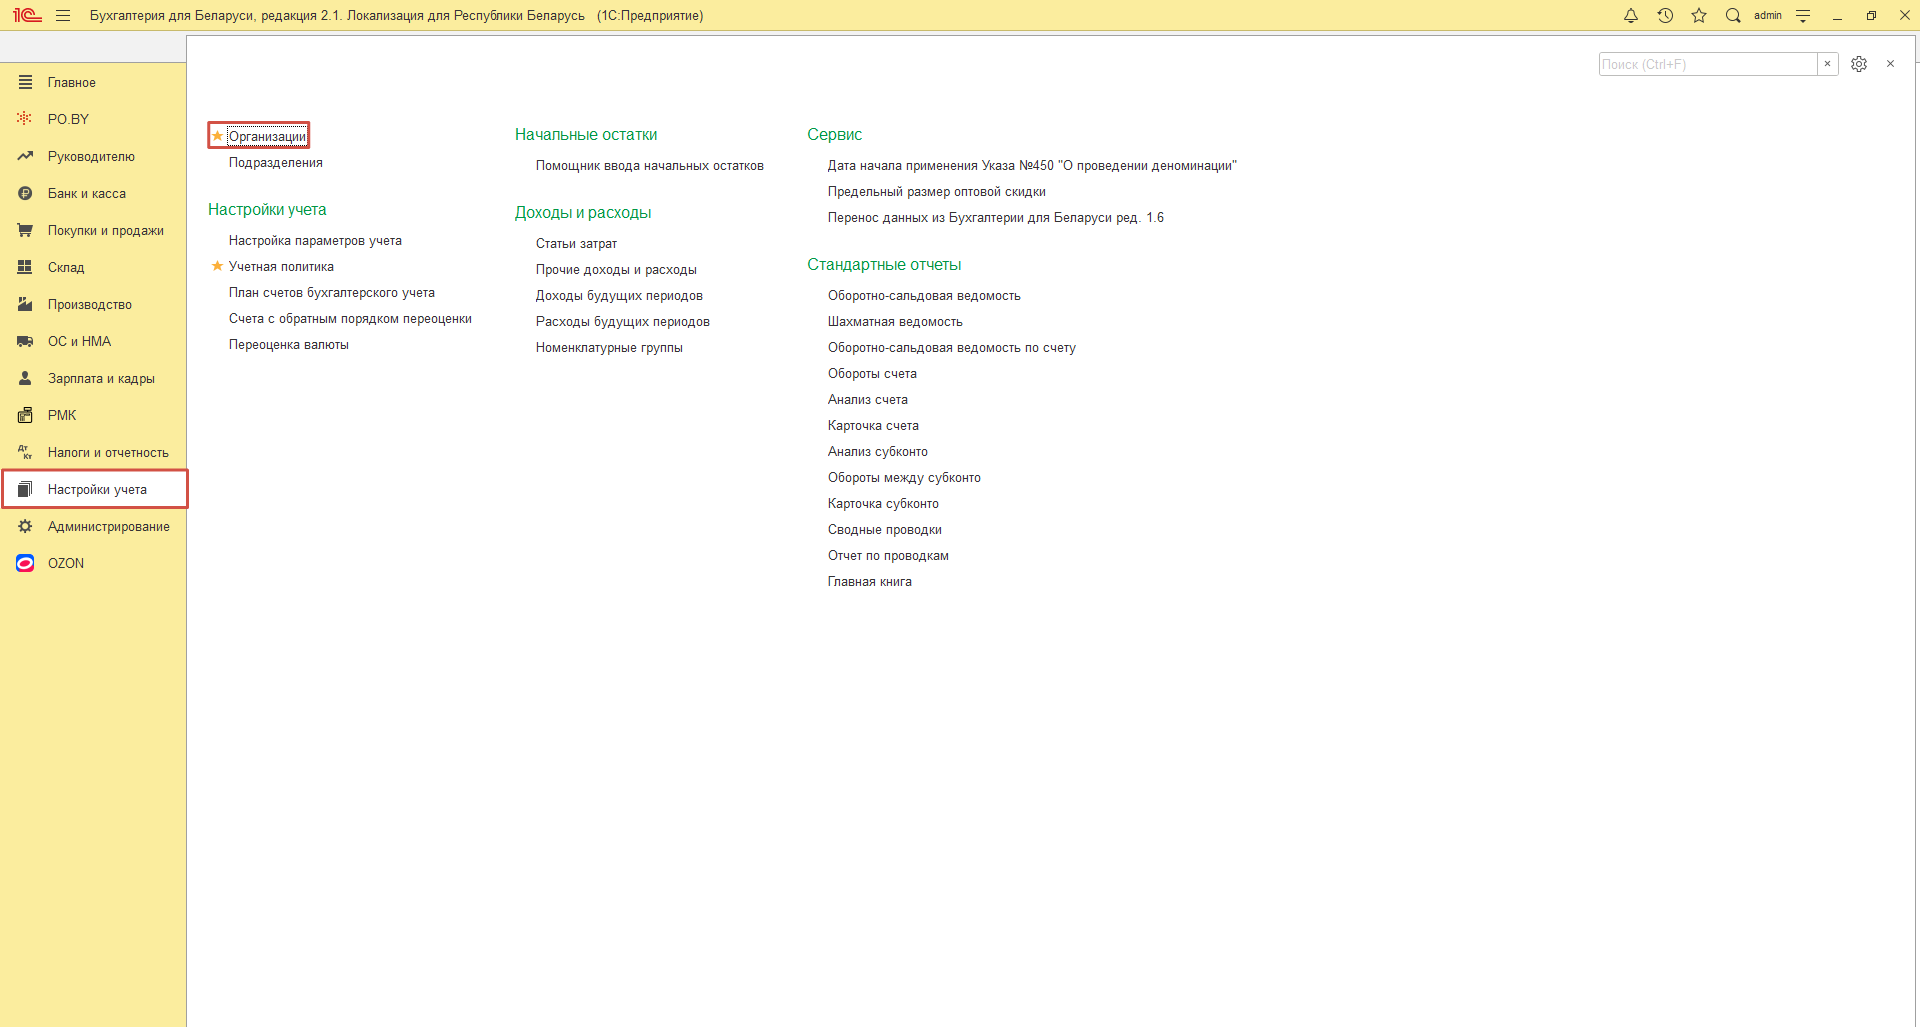1920x1027 pixels.
Task: Open Помощник ввода начальных остатков
Action: (650, 165)
